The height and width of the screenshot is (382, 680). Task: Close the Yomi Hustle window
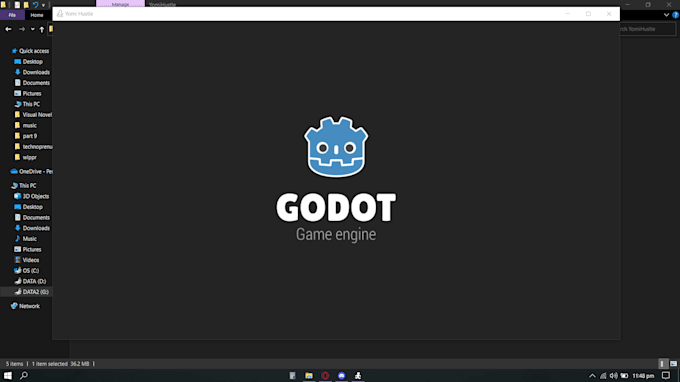[609, 14]
